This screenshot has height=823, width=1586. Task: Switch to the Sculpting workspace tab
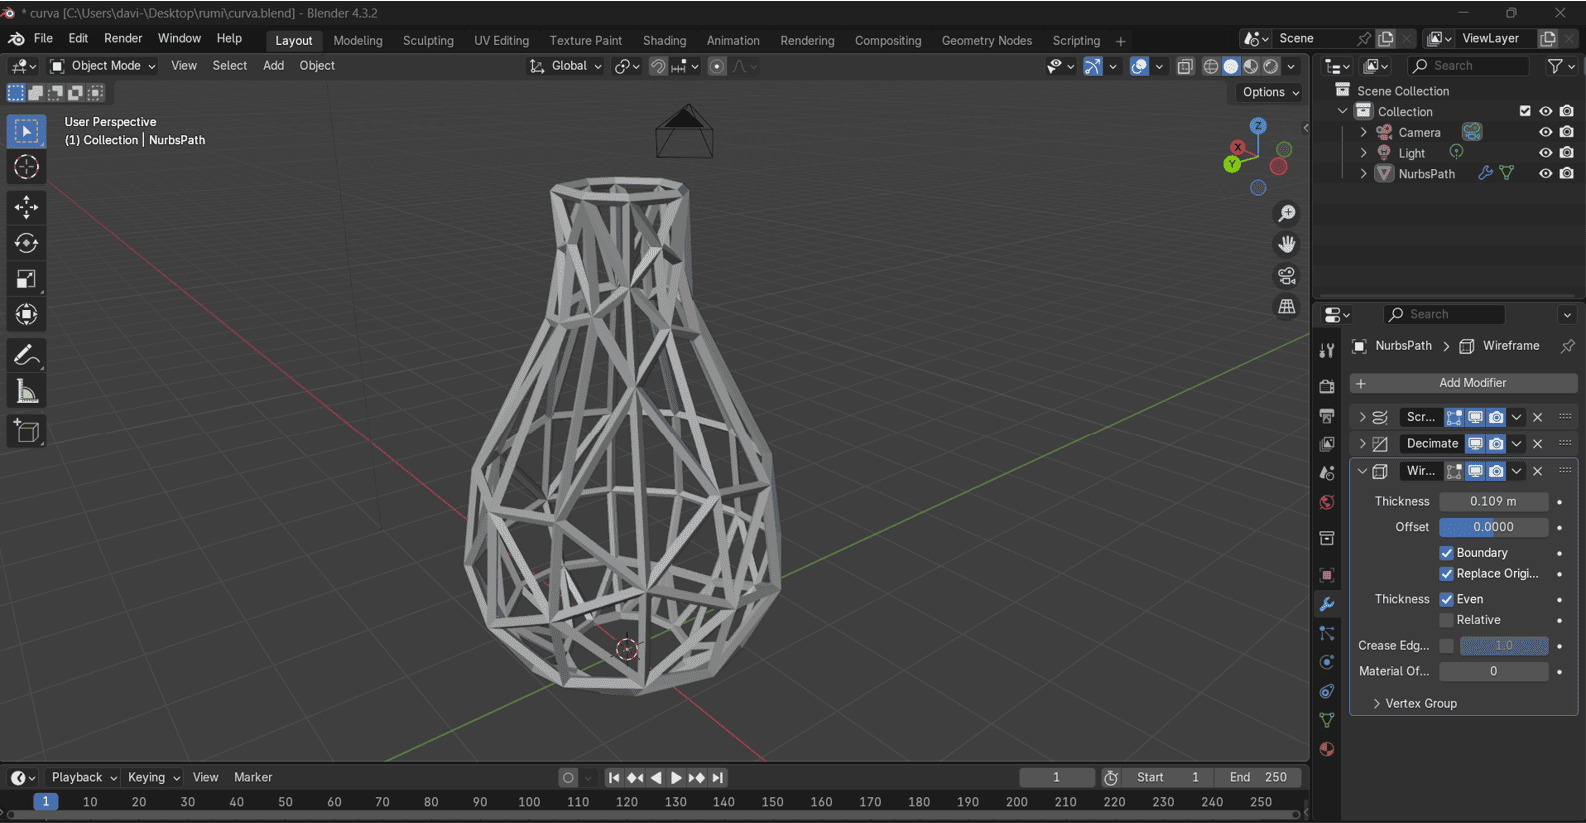[x=428, y=41]
